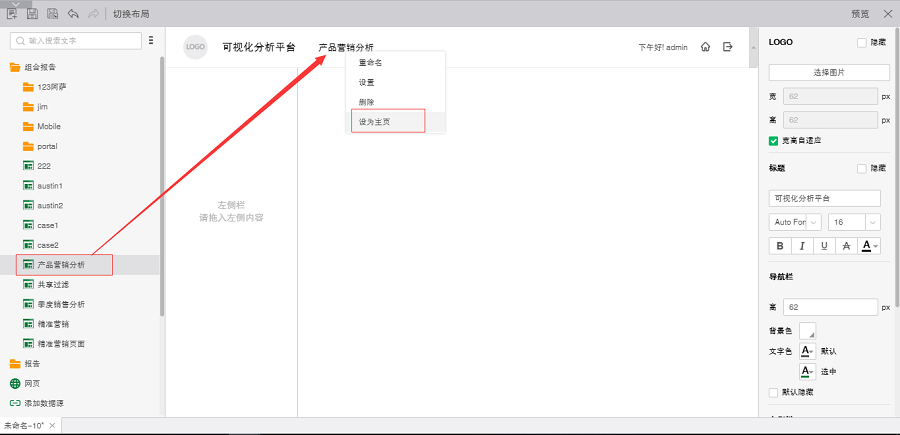
Task: Enable the 默认隐藏 checkbox
Action: tap(774, 392)
